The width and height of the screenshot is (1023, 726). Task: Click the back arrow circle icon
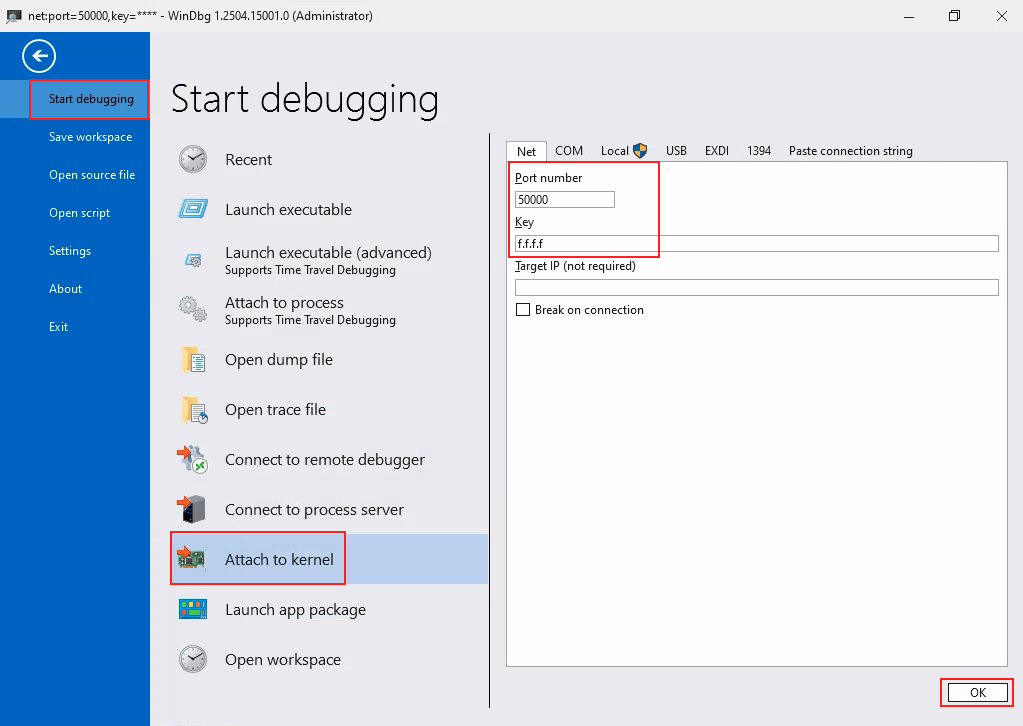click(39, 56)
